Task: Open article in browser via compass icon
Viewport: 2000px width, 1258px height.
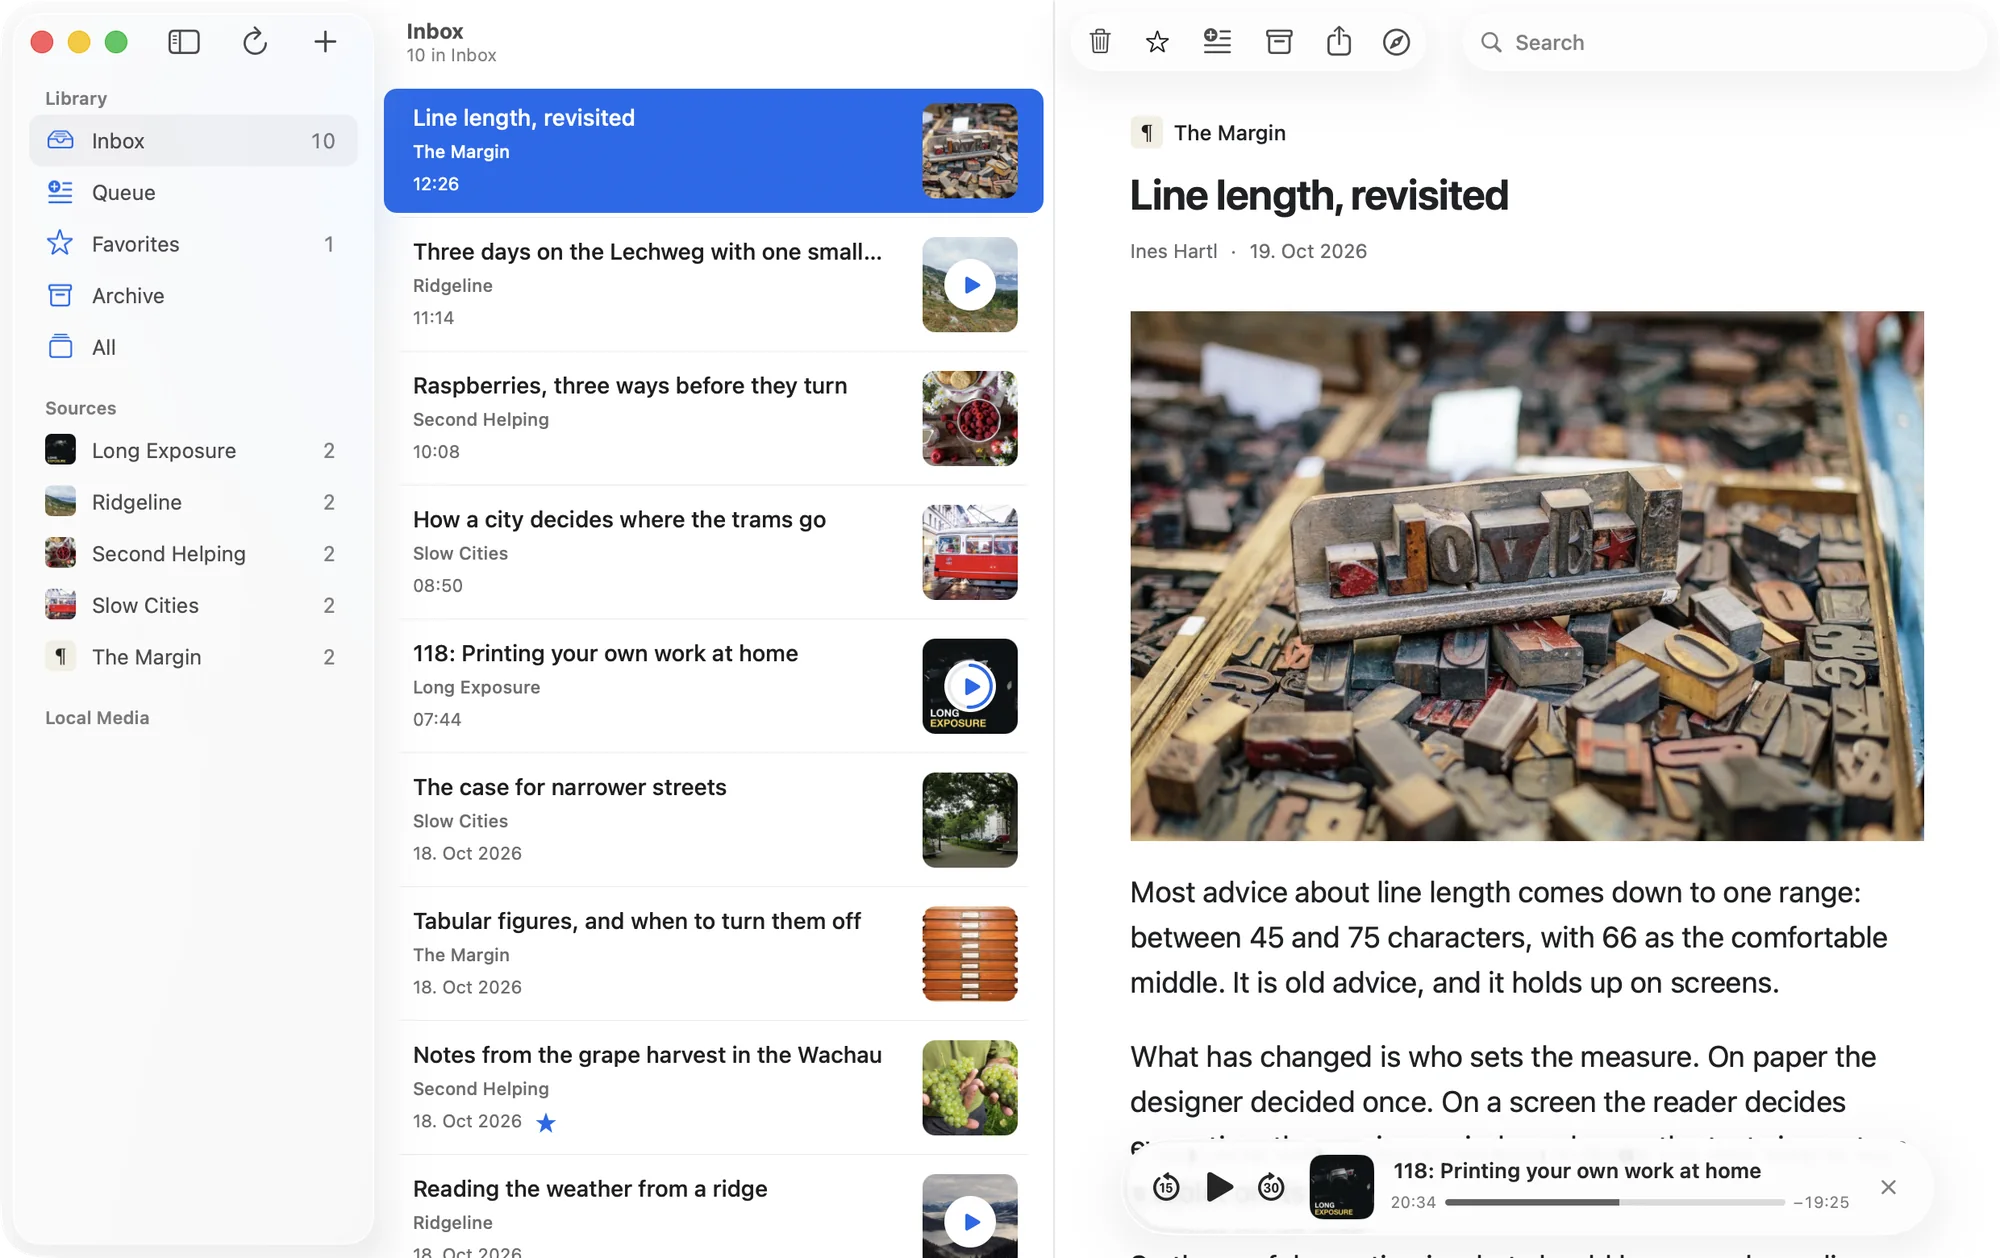Action: 1397,42
